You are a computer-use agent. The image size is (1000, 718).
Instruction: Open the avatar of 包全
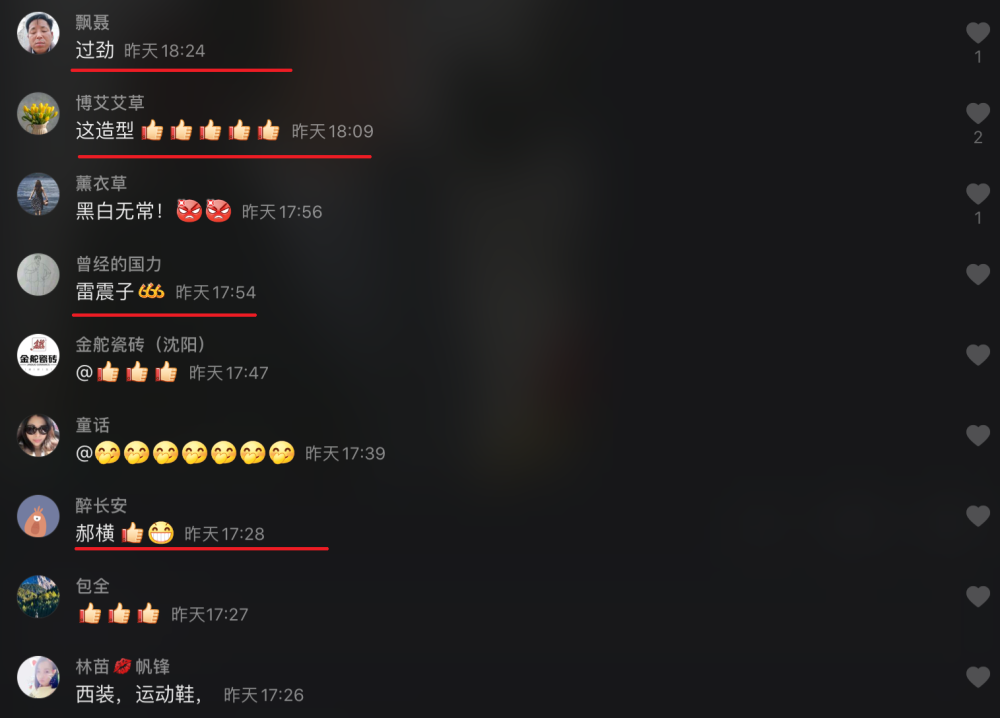38,597
